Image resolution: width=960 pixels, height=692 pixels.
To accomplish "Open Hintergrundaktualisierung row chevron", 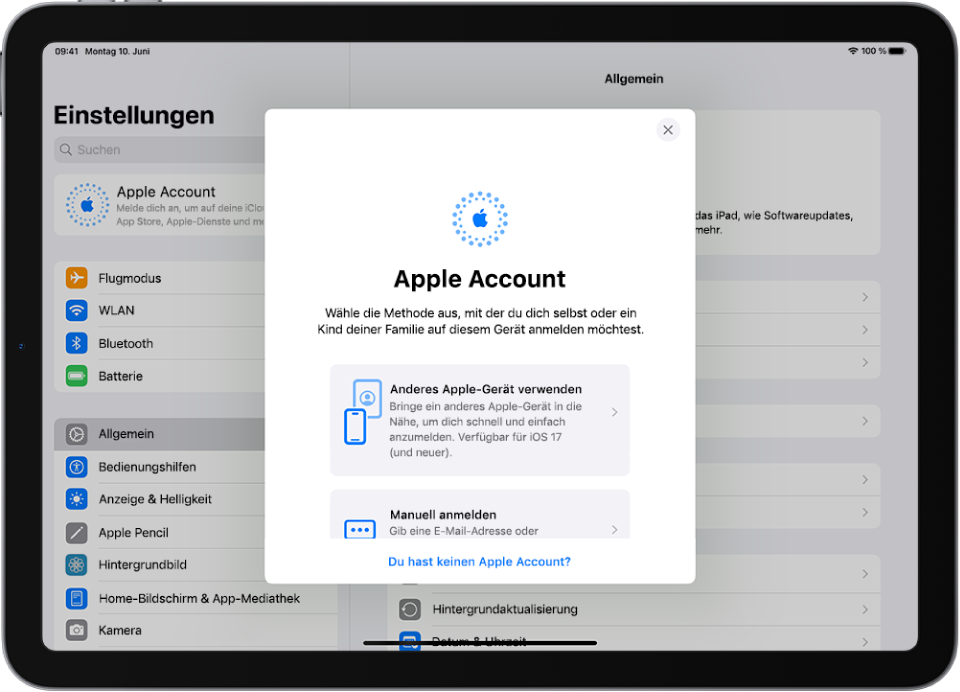I will tap(865, 609).
